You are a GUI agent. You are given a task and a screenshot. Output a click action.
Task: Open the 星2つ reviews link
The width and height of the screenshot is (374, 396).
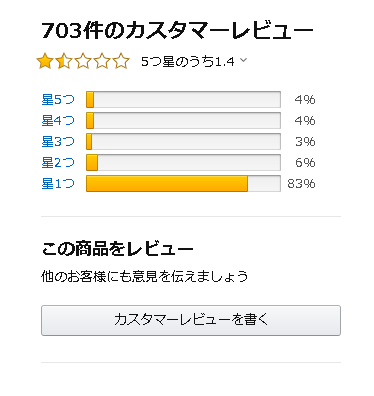(x=58, y=163)
